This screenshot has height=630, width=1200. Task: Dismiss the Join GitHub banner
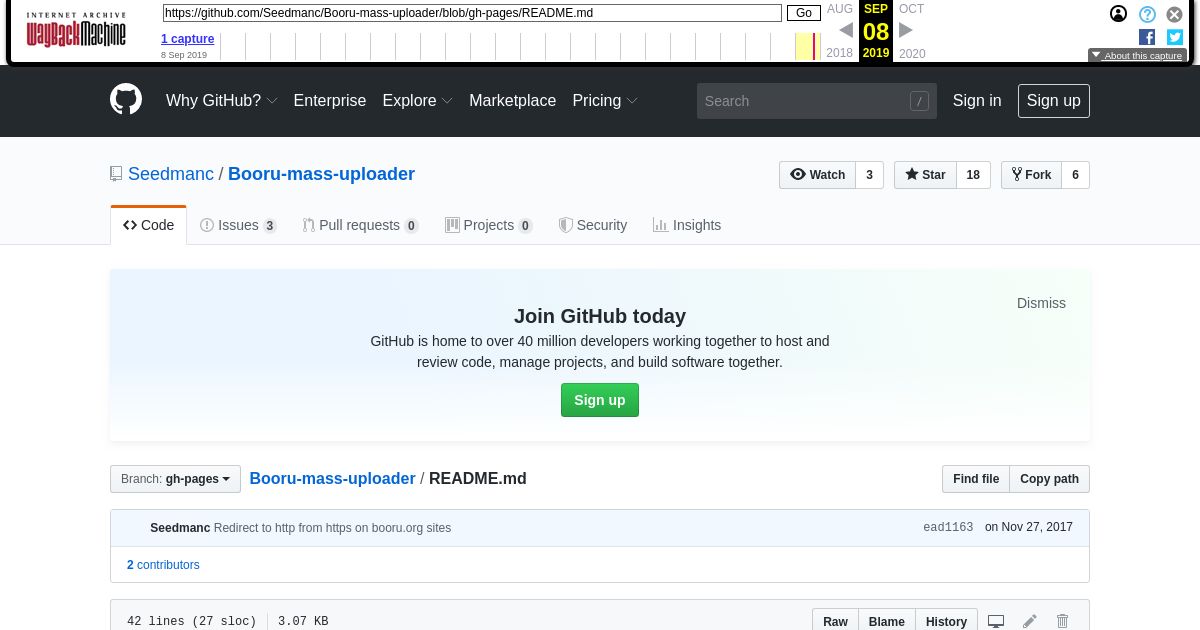coord(1041,303)
